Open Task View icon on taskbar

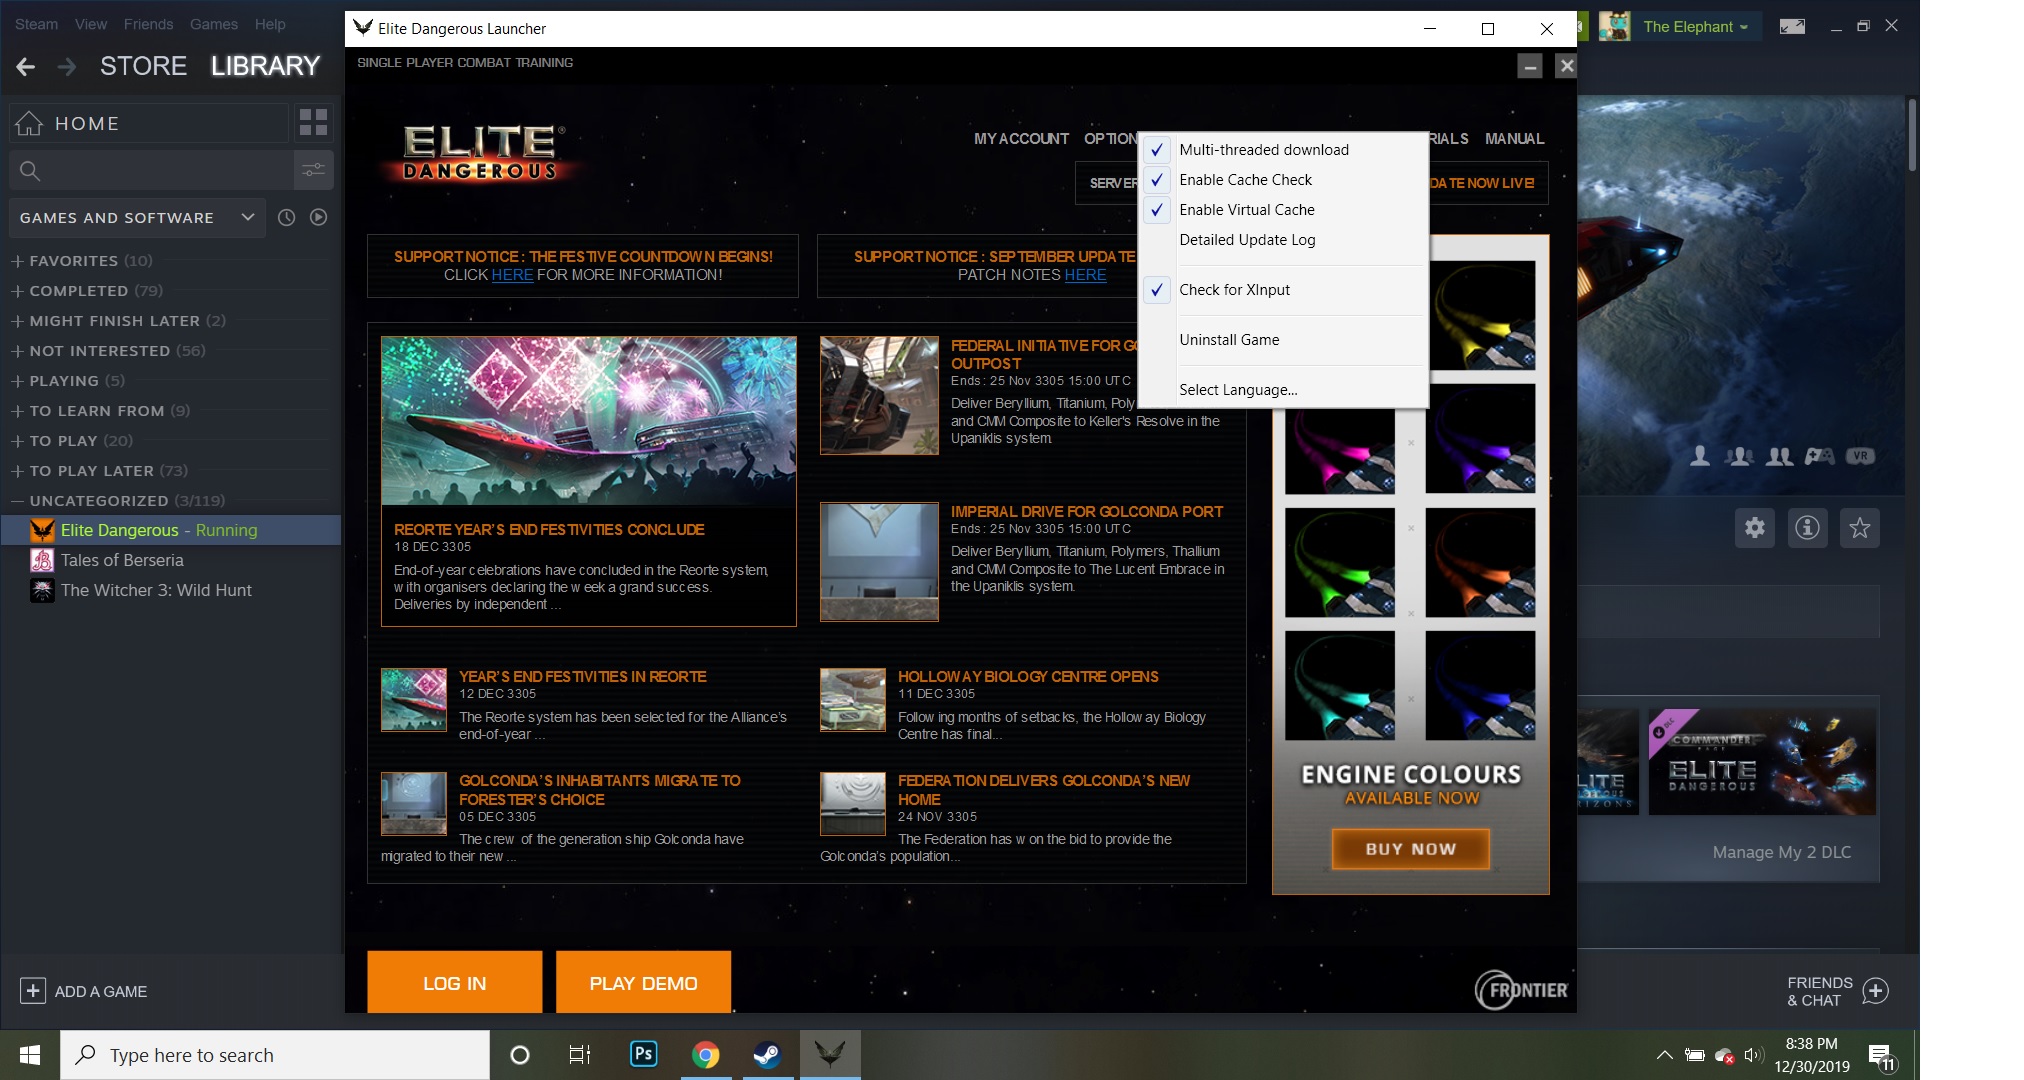(x=579, y=1055)
